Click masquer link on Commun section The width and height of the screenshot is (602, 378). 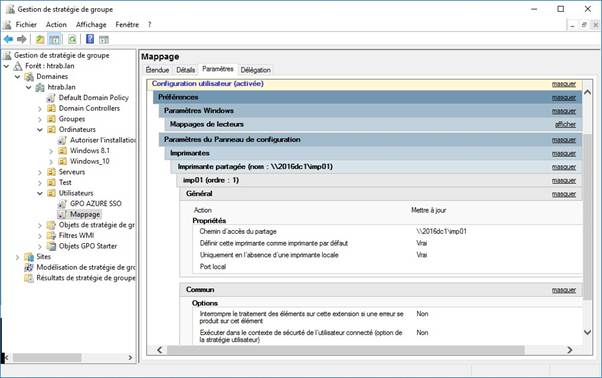pyautogui.click(x=564, y=290)
